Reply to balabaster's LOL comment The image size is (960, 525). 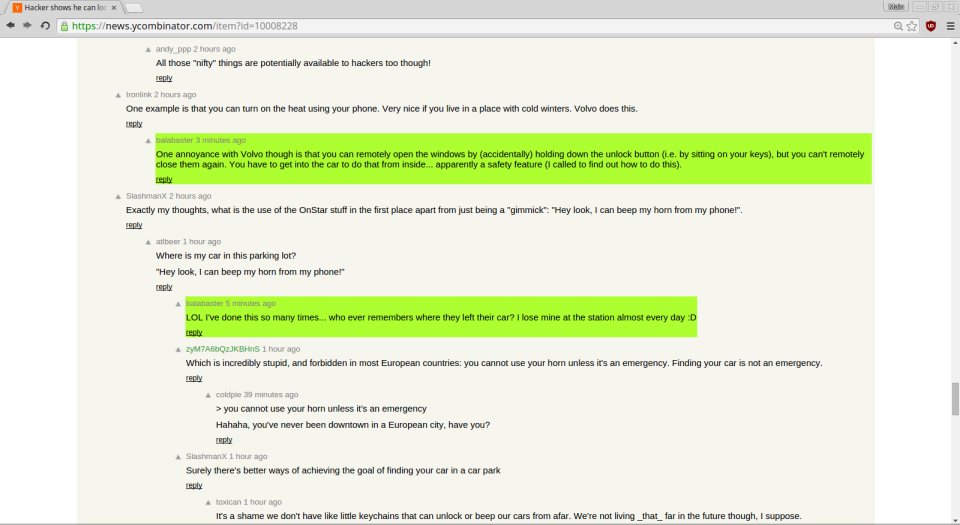tap(193, 332)
